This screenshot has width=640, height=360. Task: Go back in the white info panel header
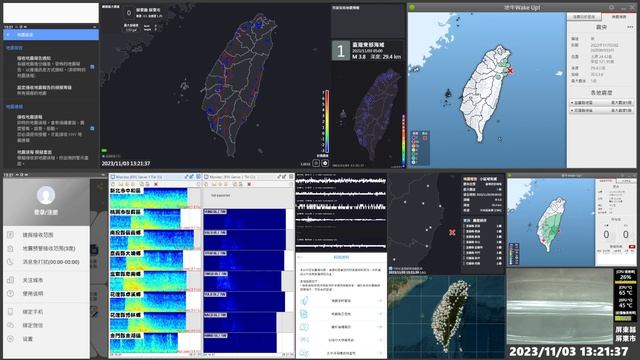coord(300,258)
